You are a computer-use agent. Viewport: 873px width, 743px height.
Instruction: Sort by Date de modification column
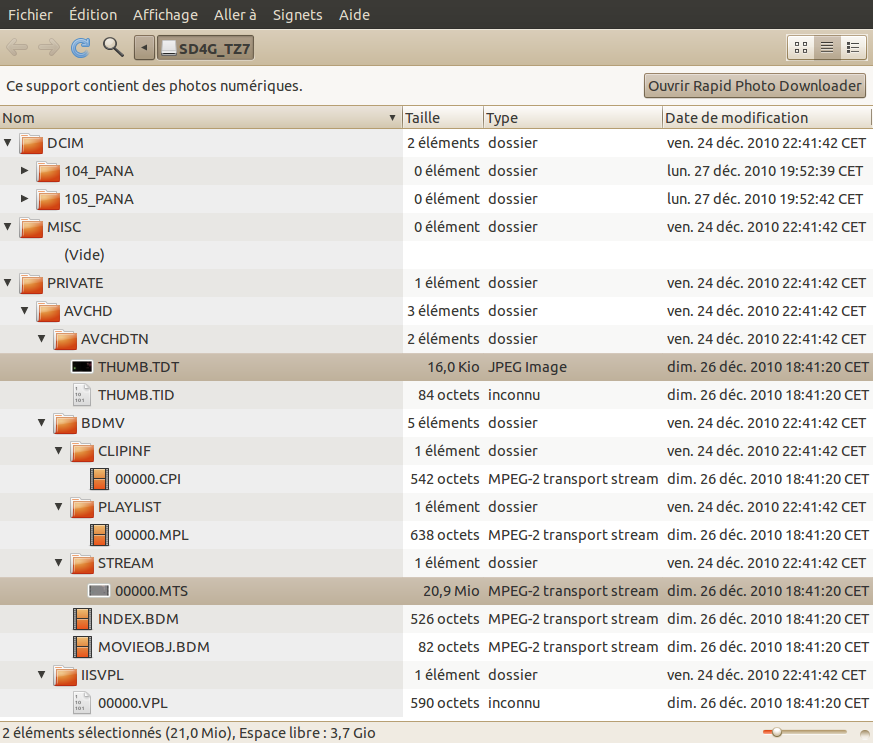(736, 118)
